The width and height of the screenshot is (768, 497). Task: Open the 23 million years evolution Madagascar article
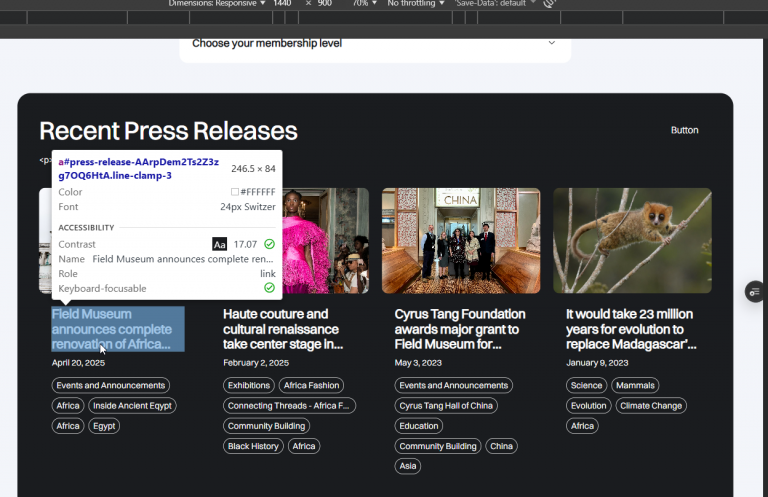[x=631, y=329]
